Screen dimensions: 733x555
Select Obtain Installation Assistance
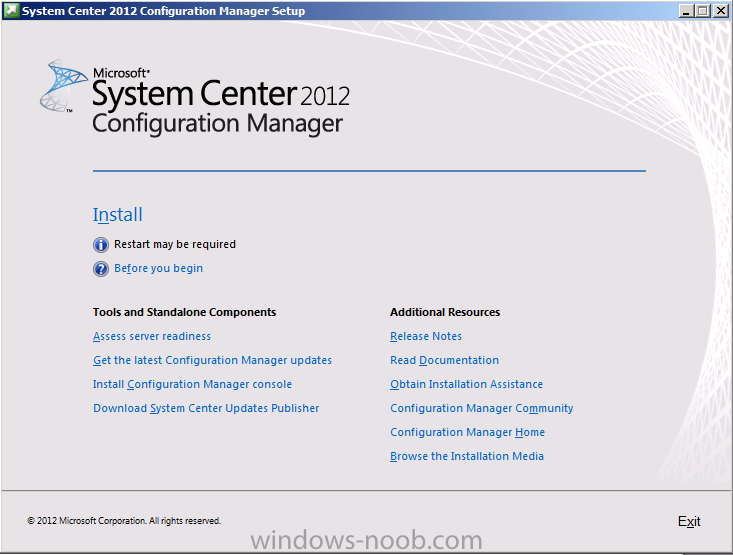pos(467,384)
